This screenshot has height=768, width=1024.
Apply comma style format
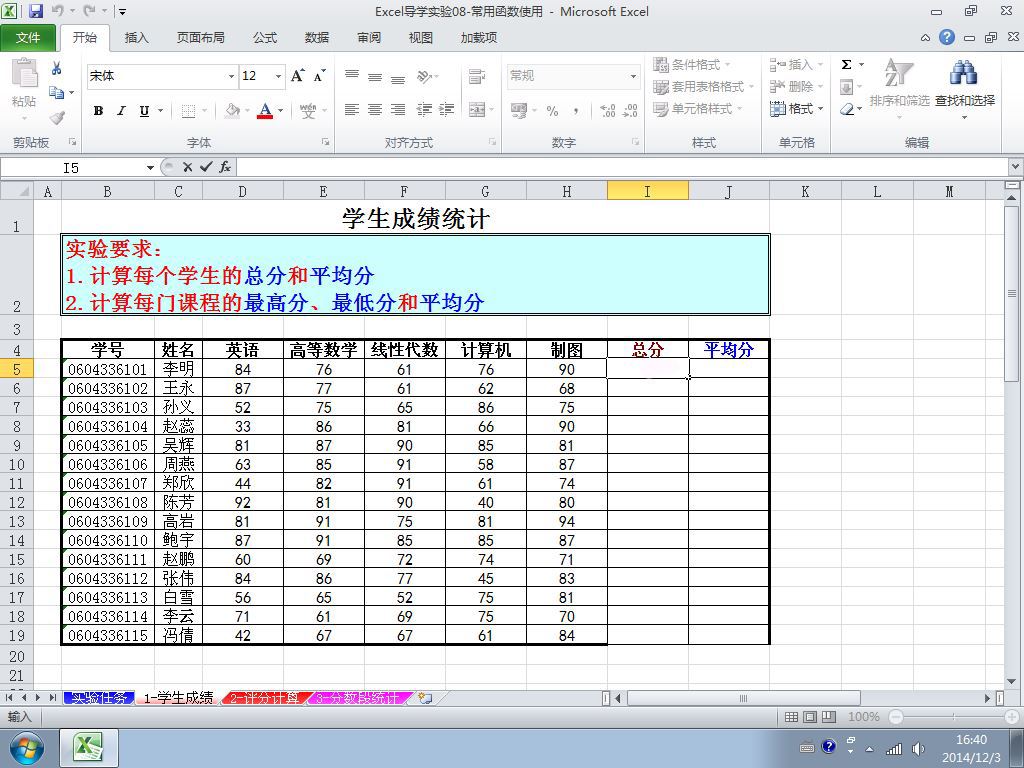(575, 110)
